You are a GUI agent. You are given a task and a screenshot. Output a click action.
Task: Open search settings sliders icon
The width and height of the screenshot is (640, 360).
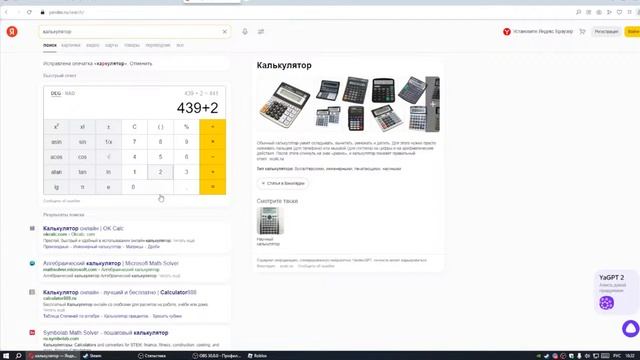click(x=261, y=31)
